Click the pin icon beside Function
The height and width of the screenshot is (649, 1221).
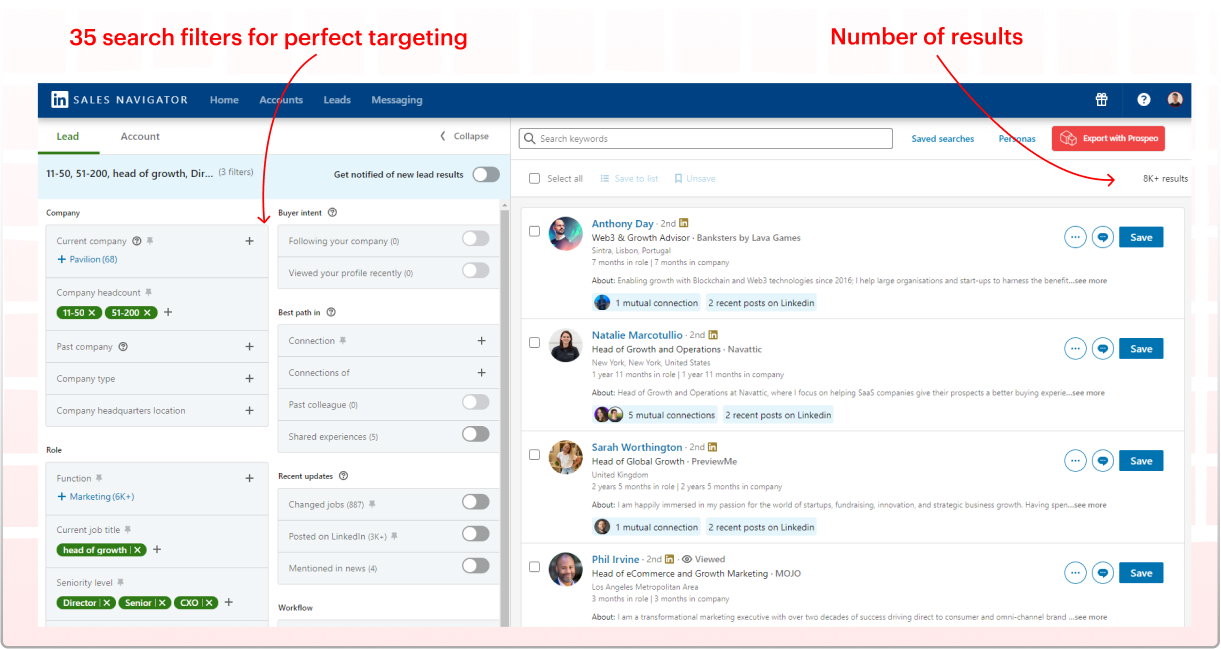click(100, 479)
